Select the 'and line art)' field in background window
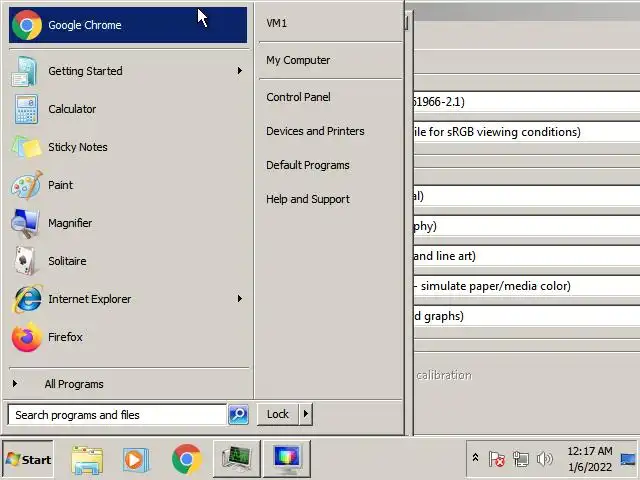This screenshot has height=480, width=640. pyautogui.click(x=527, y=256)
